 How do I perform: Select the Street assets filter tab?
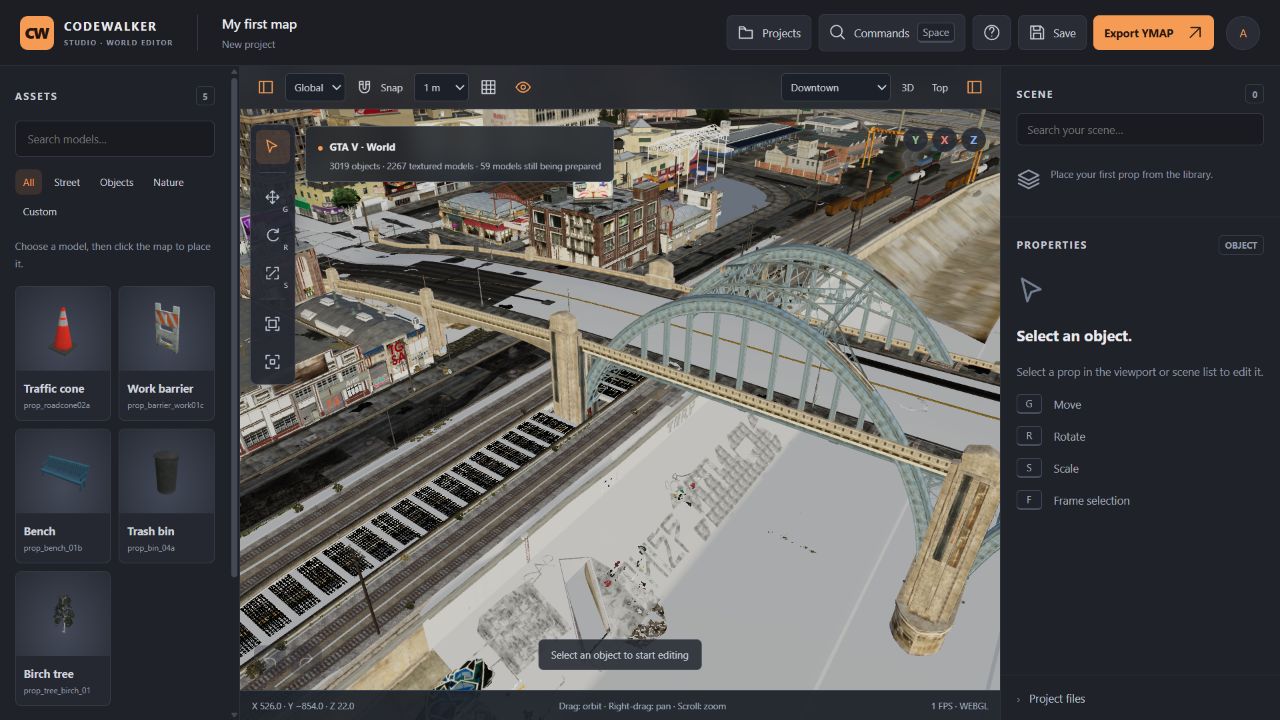(67, 182)
